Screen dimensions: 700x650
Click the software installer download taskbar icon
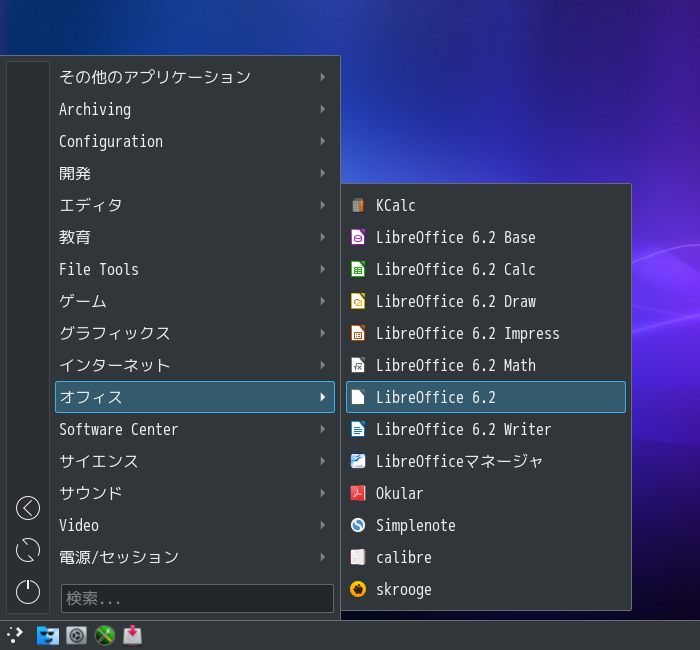click(133, 635)
